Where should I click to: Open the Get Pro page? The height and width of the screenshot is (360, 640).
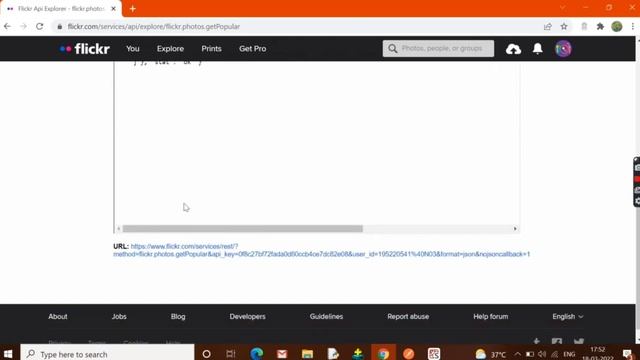[x=253, y=49]
